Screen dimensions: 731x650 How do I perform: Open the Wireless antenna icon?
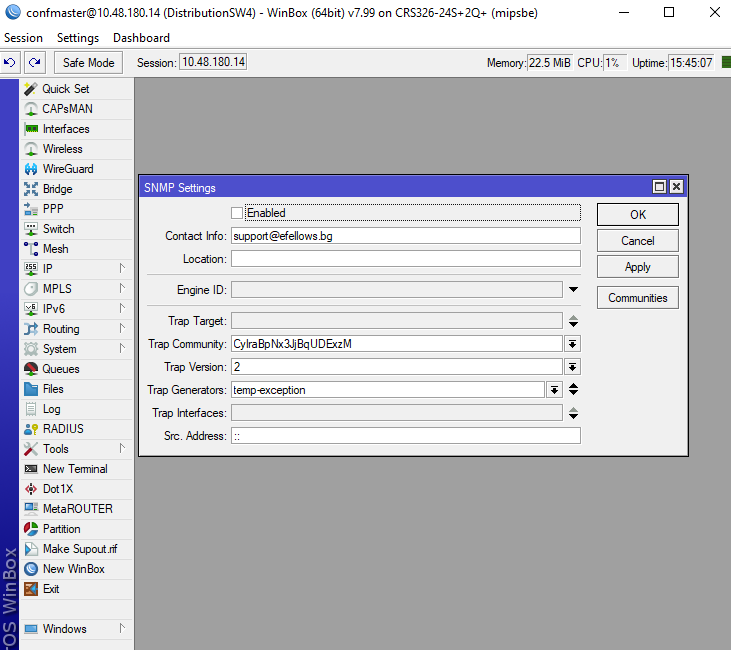pos(31,149)
